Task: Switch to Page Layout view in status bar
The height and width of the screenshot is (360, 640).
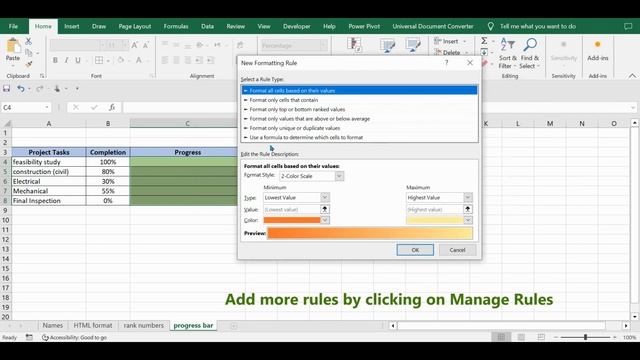Action: [x=521, y=337]
